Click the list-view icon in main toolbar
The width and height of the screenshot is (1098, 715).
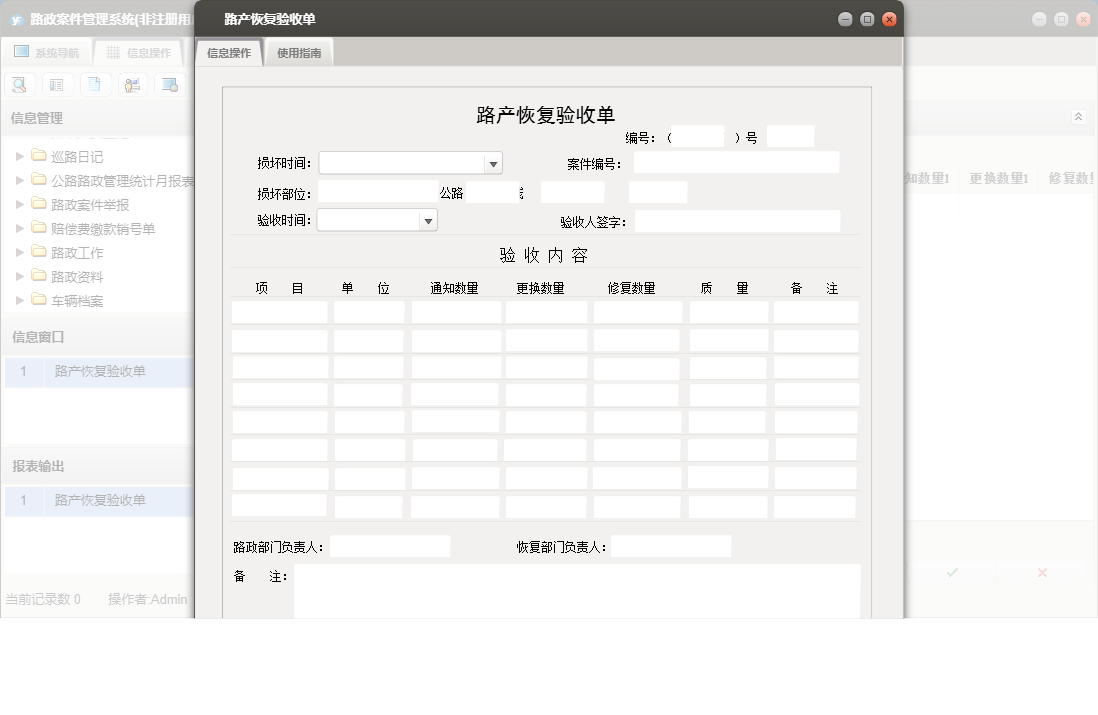[57, 85]
